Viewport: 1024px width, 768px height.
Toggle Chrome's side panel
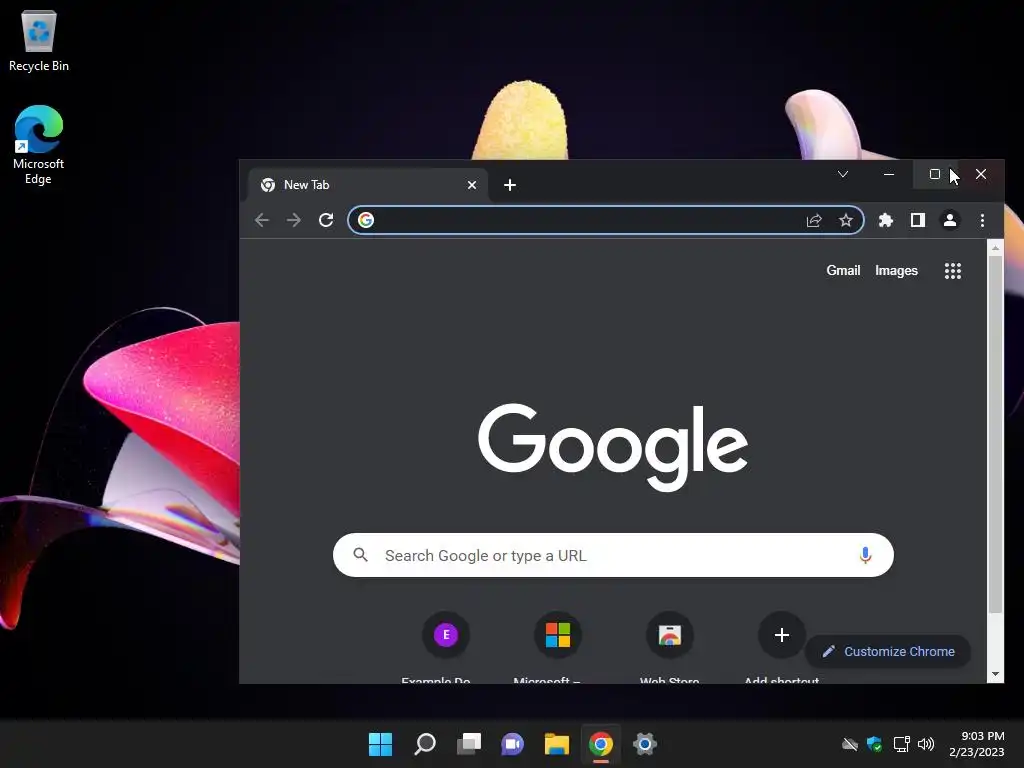point(918,220)
